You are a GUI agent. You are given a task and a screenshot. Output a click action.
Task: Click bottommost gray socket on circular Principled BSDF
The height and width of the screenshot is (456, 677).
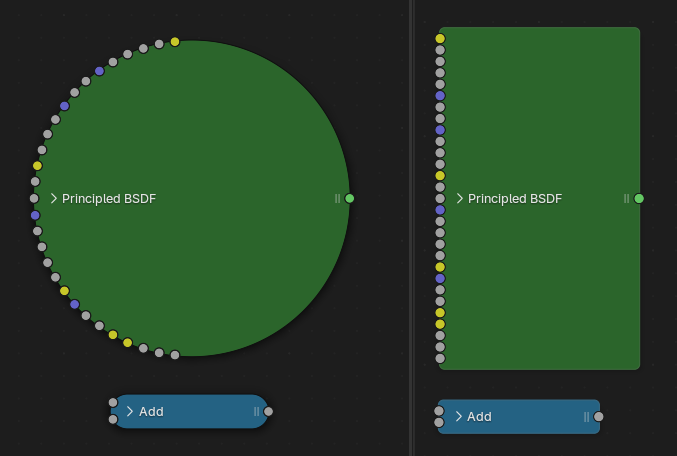175,355
